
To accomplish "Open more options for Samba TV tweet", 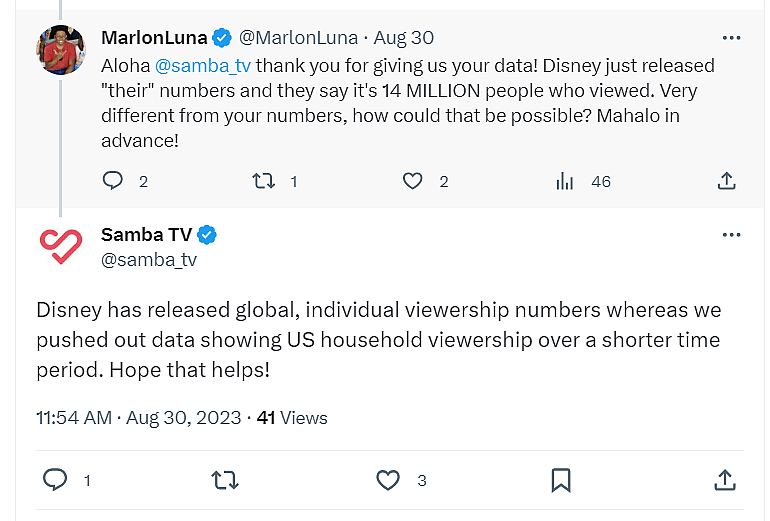I will coord(731,235).
